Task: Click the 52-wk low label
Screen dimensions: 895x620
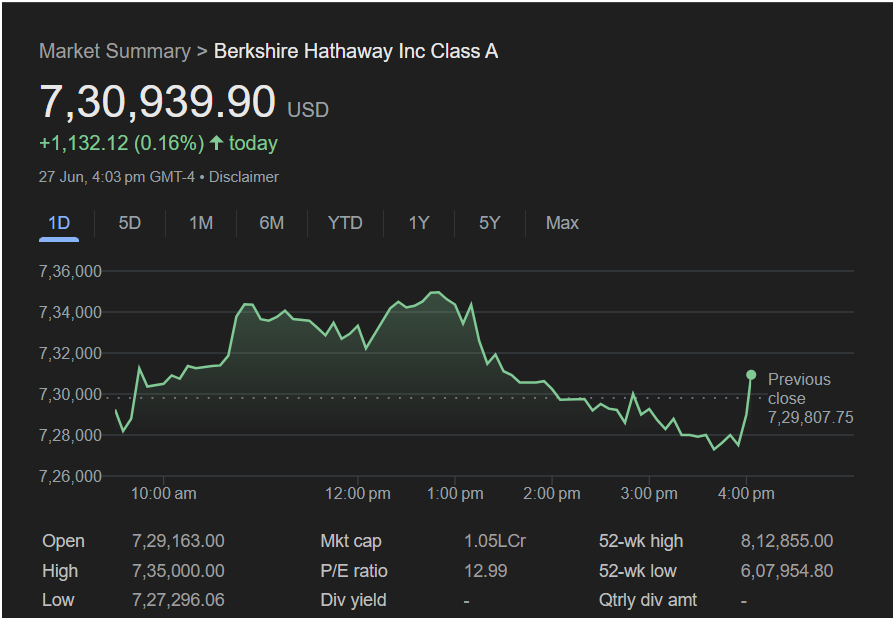Action: pos(638,571)
